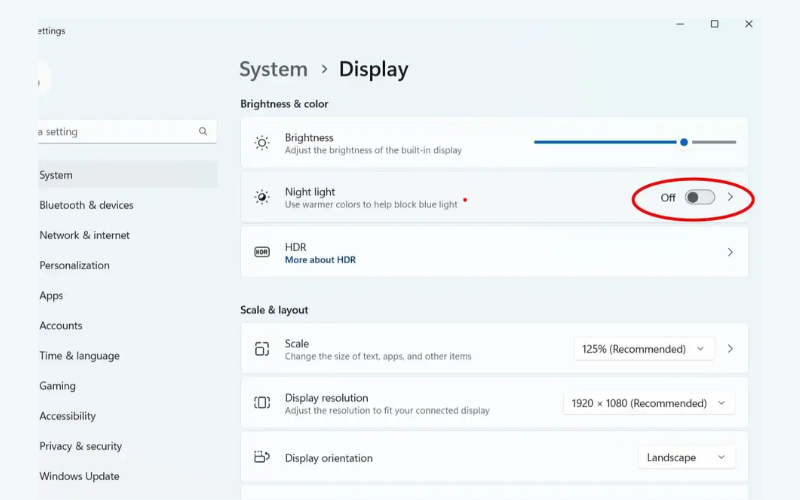Maximize the Settings window
Screen dimensions: 800x500
pyautogui.click(x=714, y=24)
